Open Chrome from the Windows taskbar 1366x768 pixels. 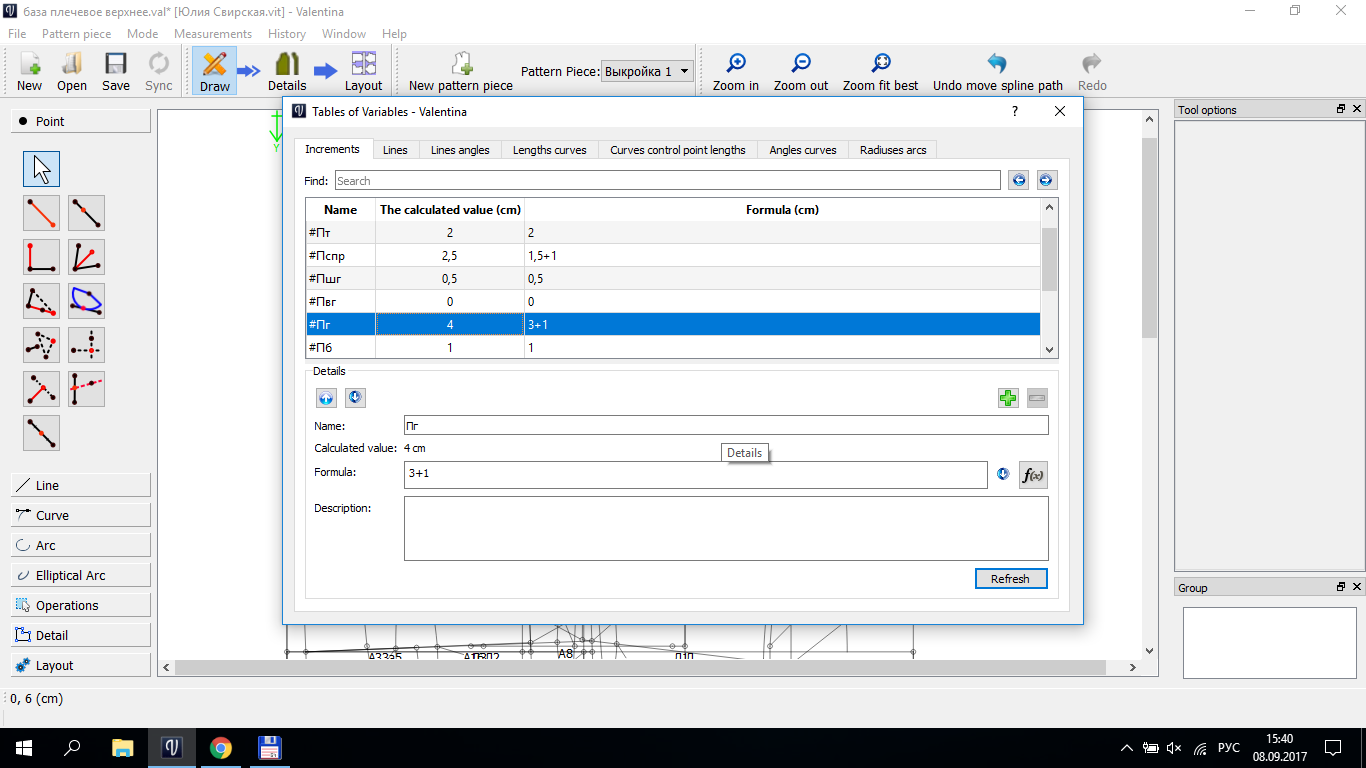point(221,748)
